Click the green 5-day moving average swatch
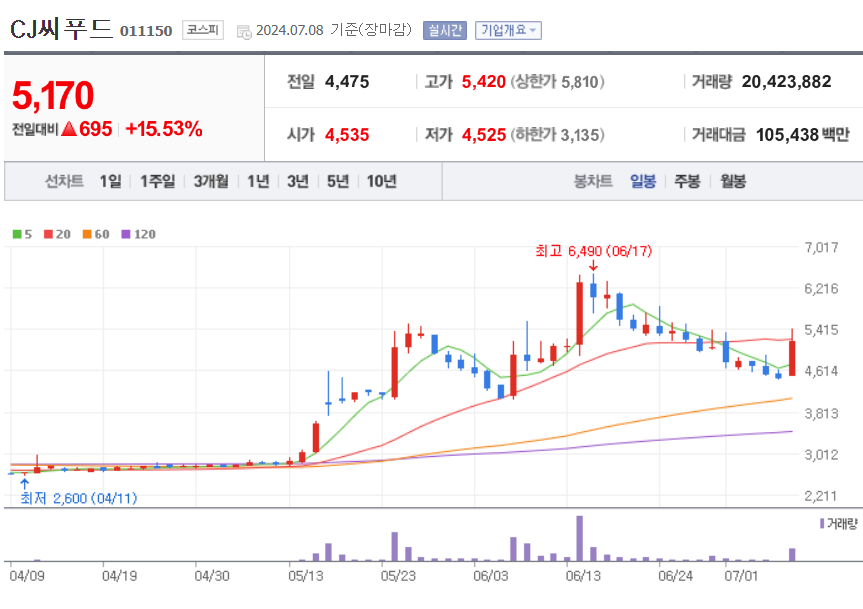863x609 pixels. tap(17, 234)
